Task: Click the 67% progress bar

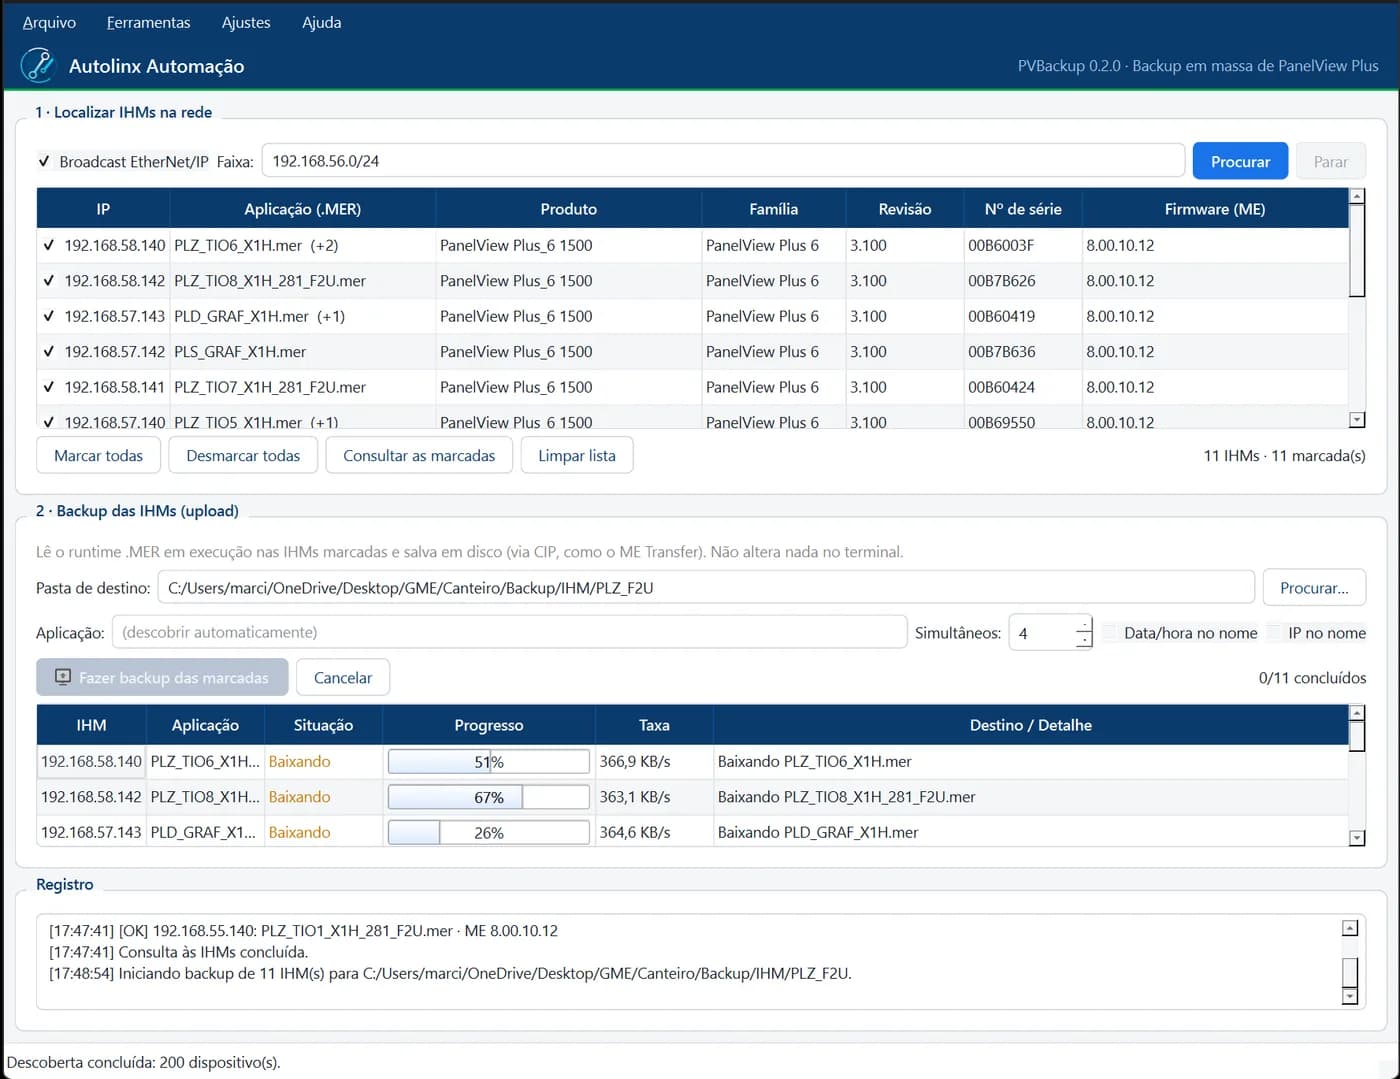Action: 489,797
